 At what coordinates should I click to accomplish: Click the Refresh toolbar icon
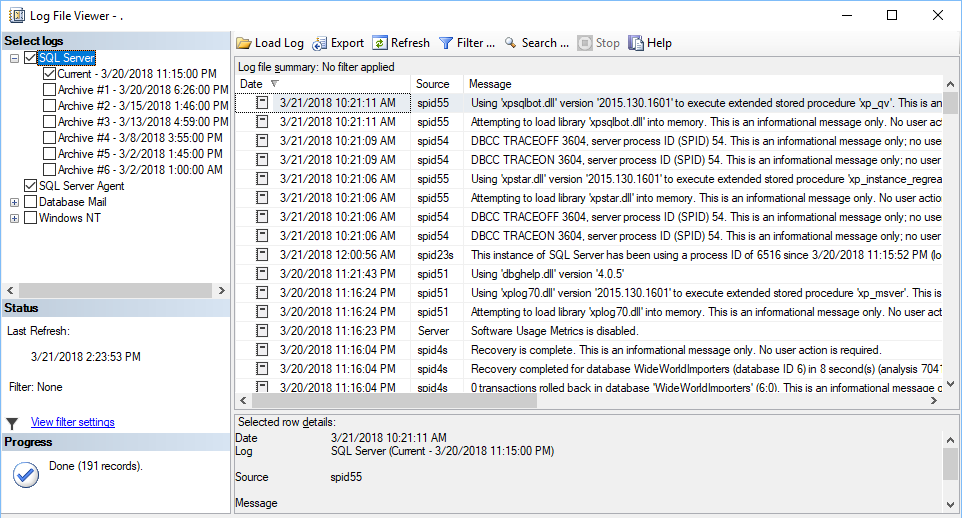pyautogui.click(x=380, y=43)
